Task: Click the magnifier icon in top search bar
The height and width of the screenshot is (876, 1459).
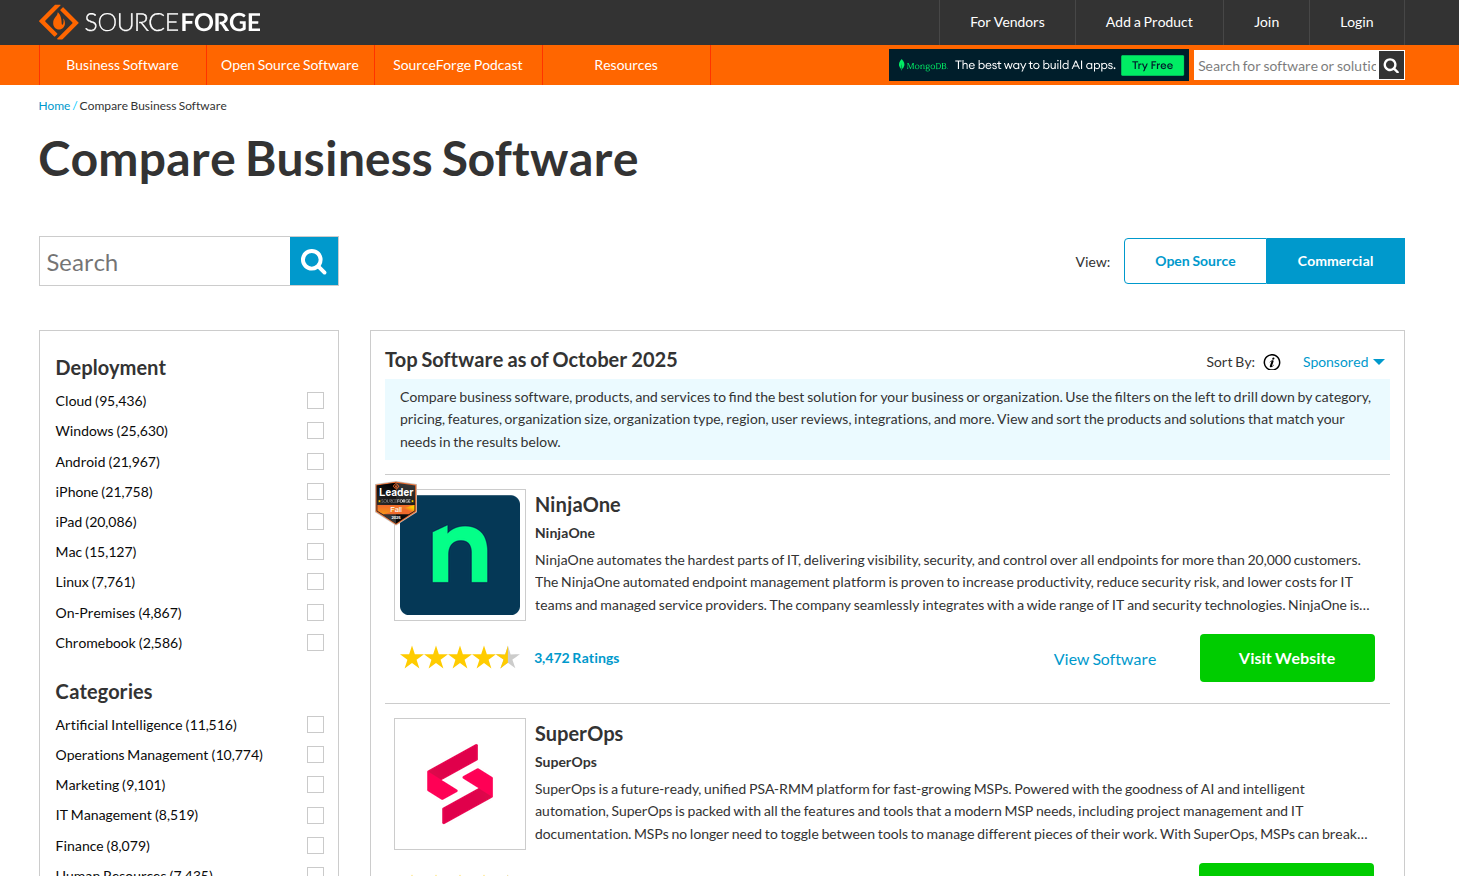Action: [1391, 66]
